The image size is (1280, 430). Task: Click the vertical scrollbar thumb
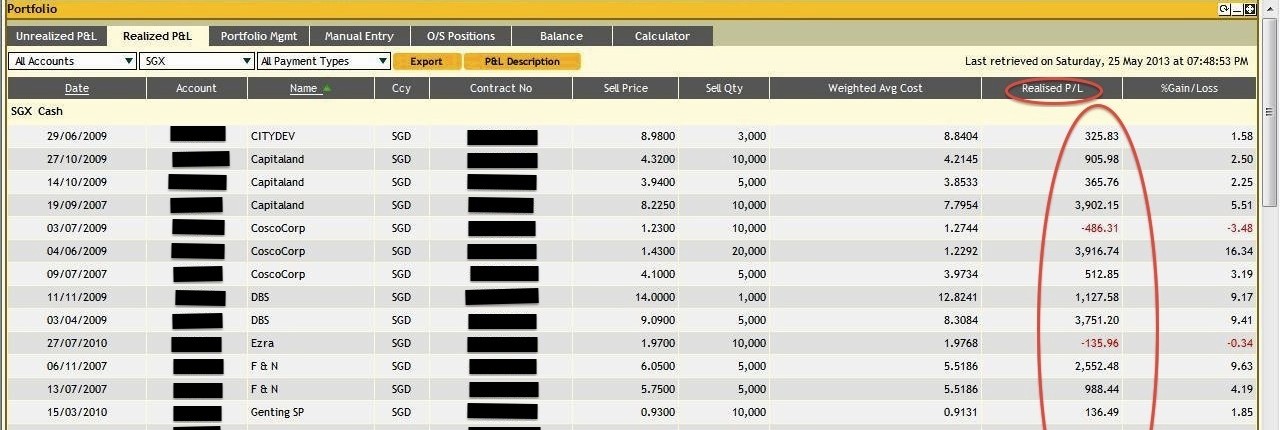tap(1269, 111)
